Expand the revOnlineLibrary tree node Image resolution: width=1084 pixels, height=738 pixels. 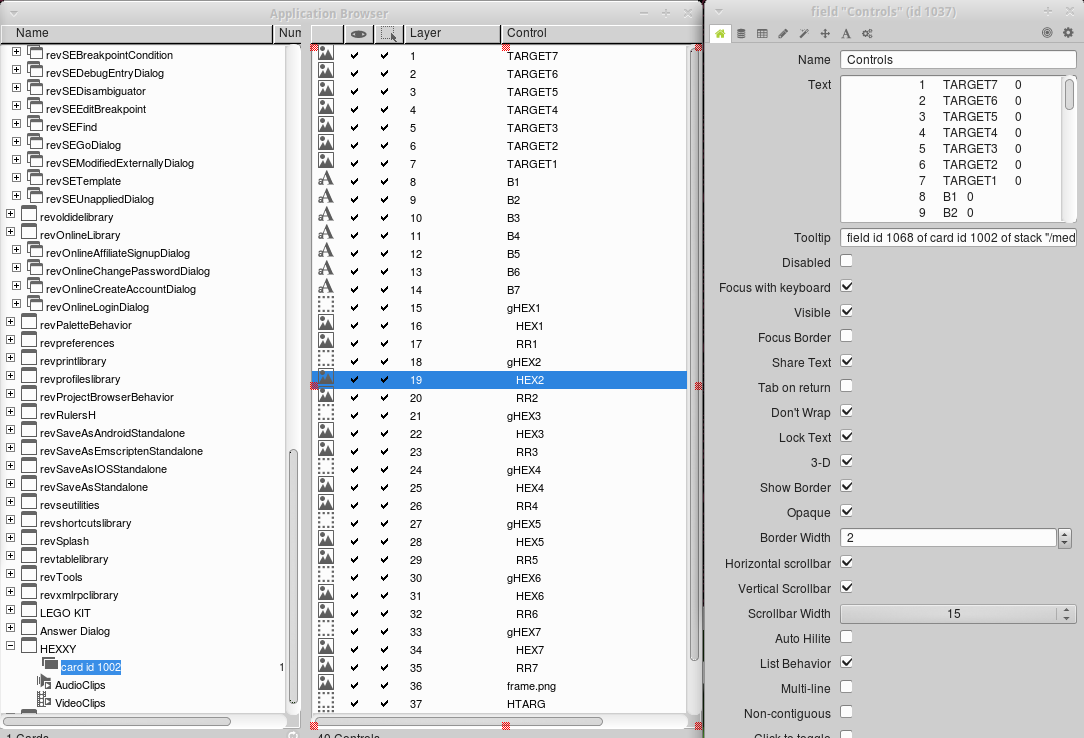[11, 235]
